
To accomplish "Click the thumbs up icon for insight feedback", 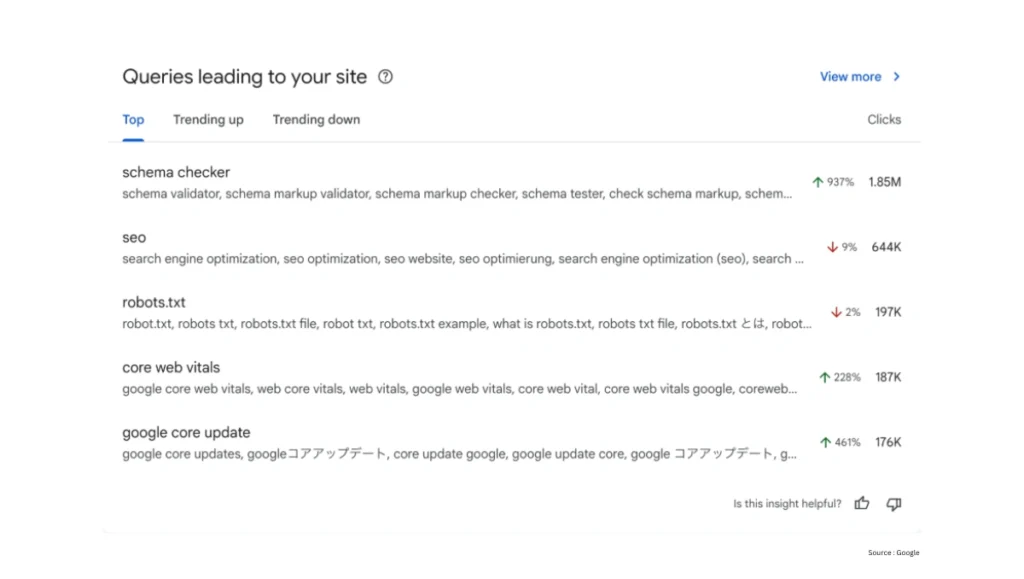I will (x=862, y=504).
